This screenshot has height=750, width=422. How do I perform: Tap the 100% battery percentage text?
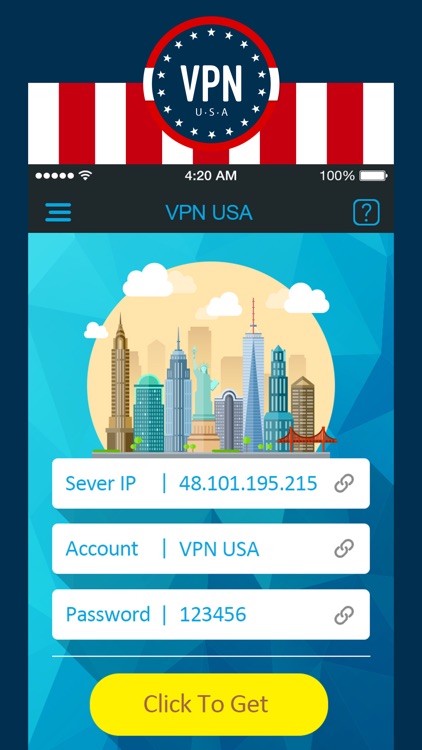pos(337,176)
